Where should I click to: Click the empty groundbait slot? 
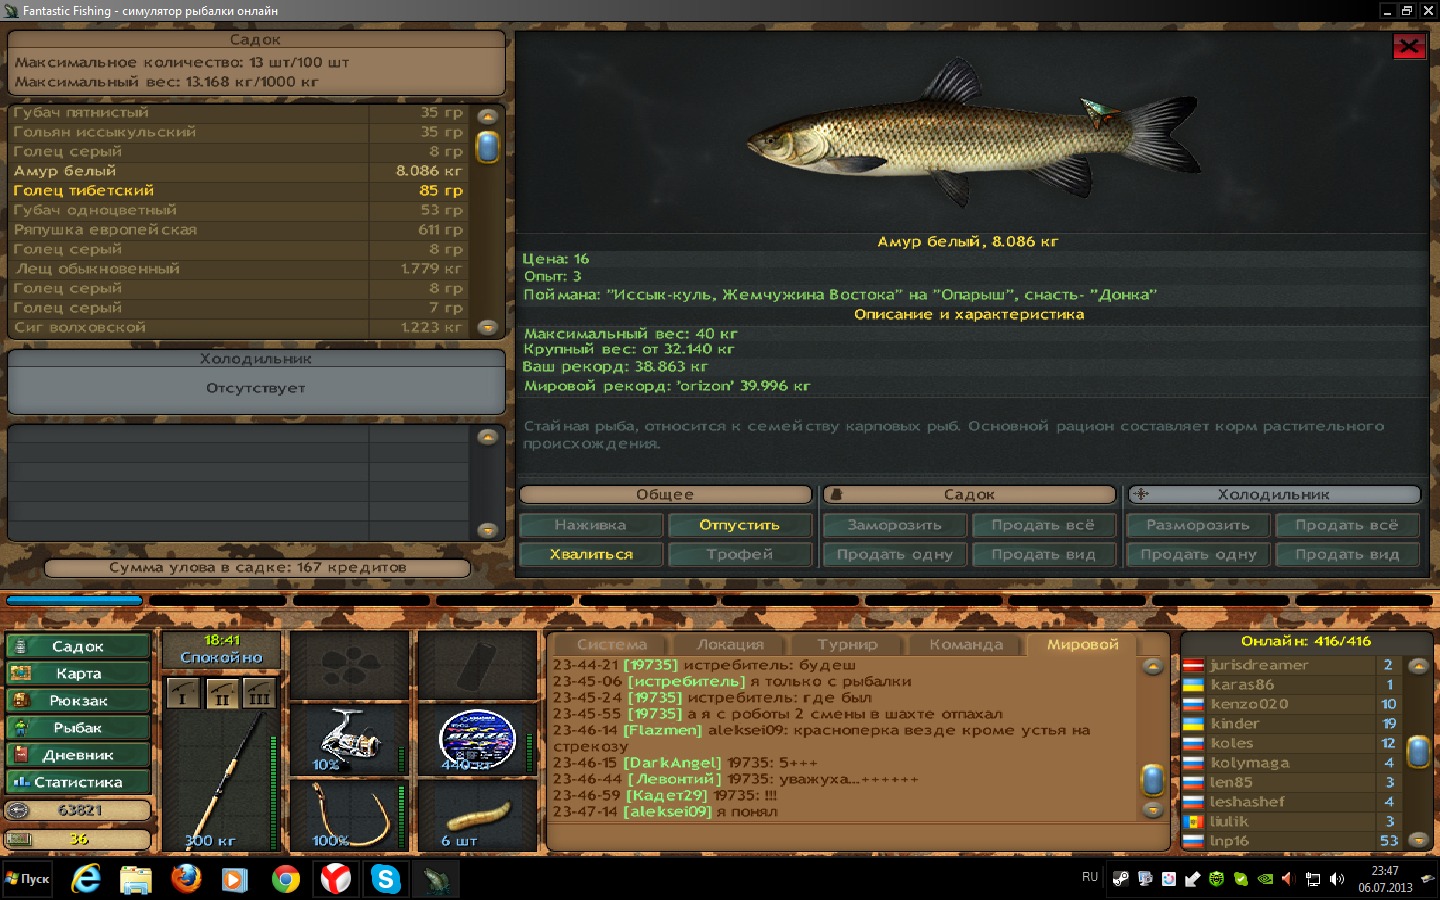click(x=349, y=665)
